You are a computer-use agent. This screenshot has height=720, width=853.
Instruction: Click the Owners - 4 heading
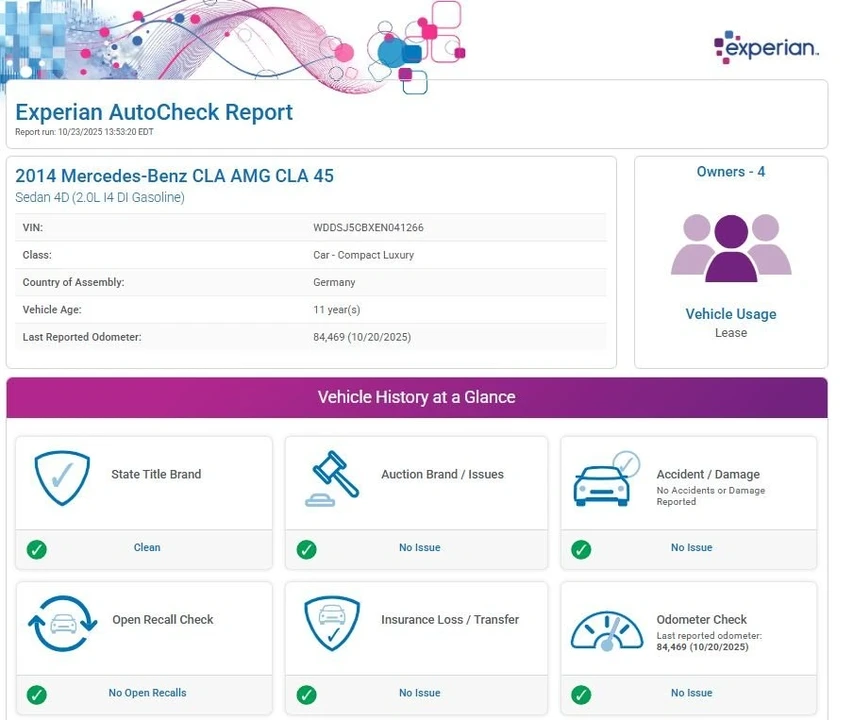point(731,172)
